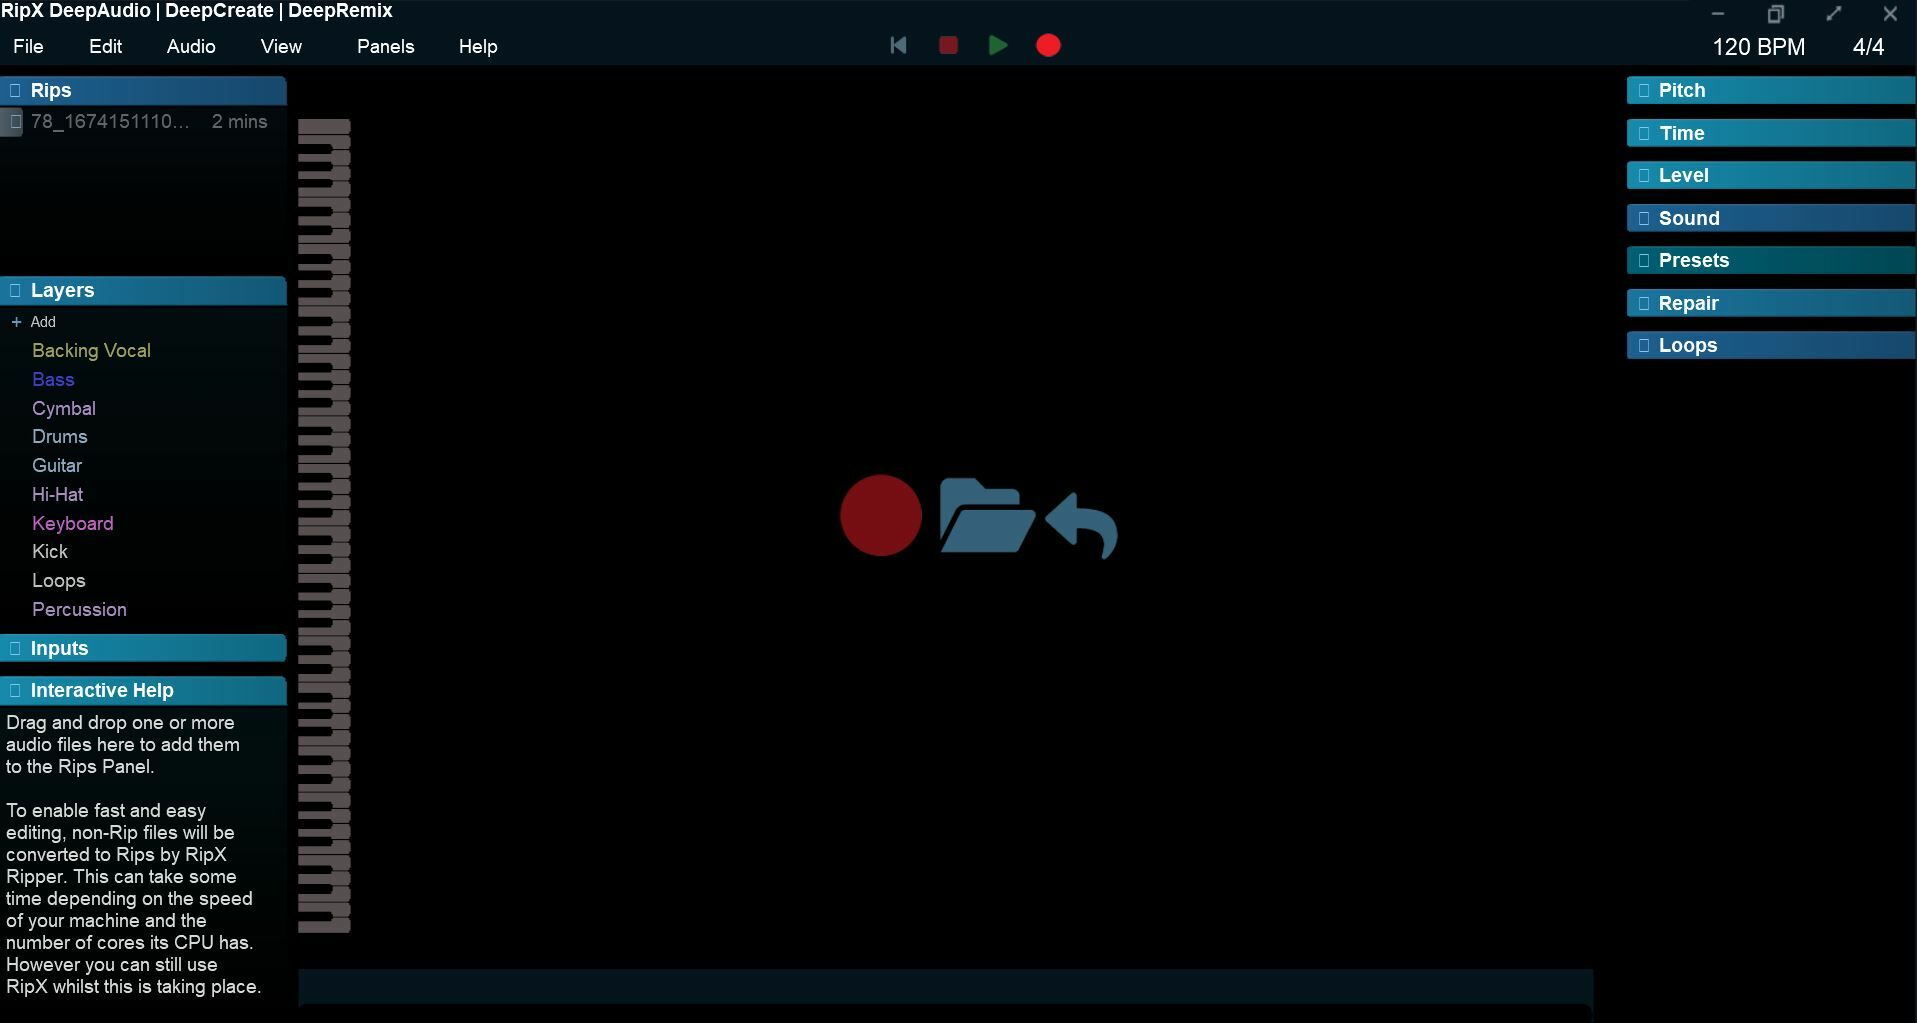
Task: Click the curved return arrow icon in center
Action: tap(1081, 525)
